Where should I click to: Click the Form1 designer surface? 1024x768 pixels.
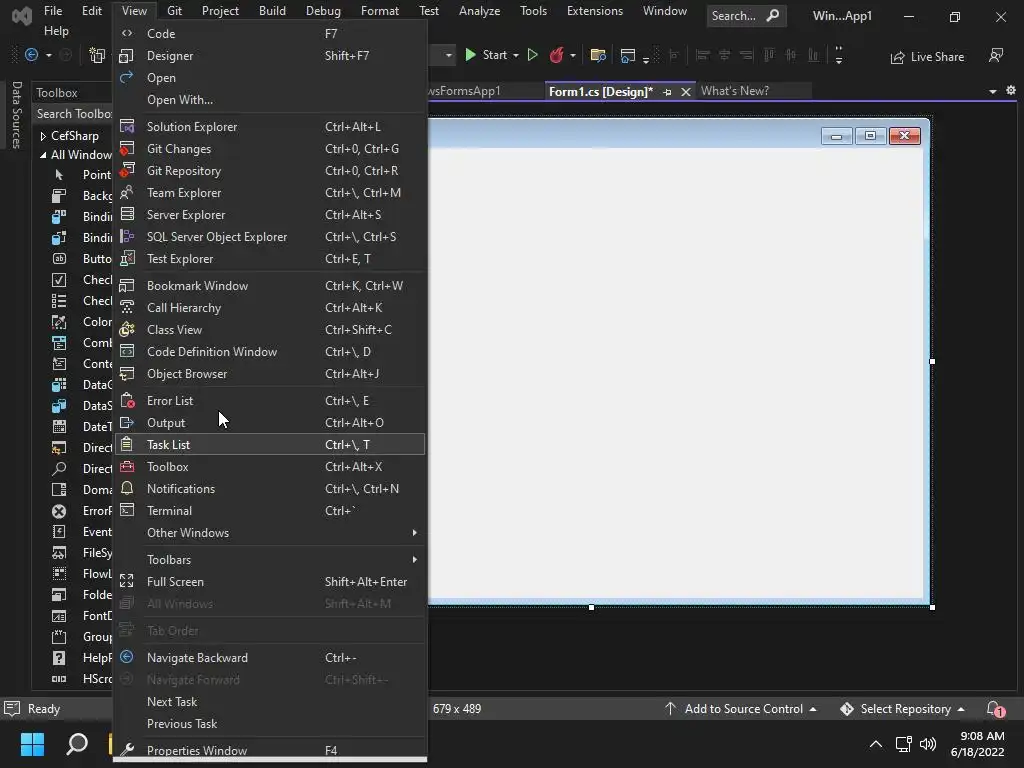(677, 372)
